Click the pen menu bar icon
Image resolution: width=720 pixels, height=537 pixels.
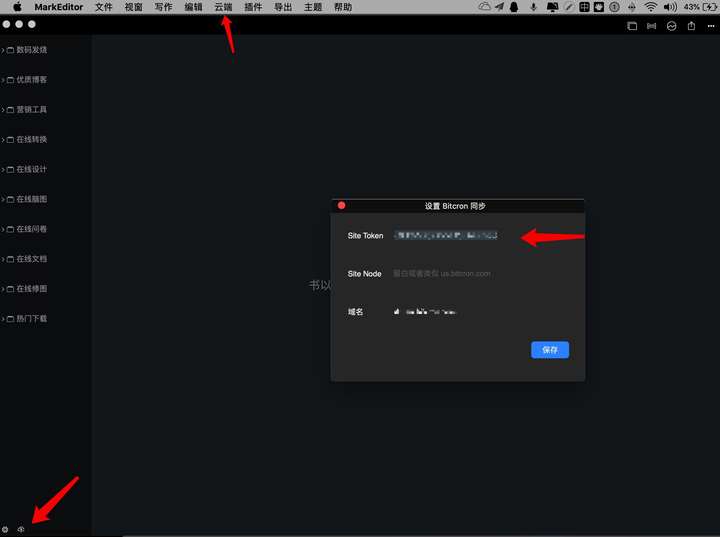(568, 7)
